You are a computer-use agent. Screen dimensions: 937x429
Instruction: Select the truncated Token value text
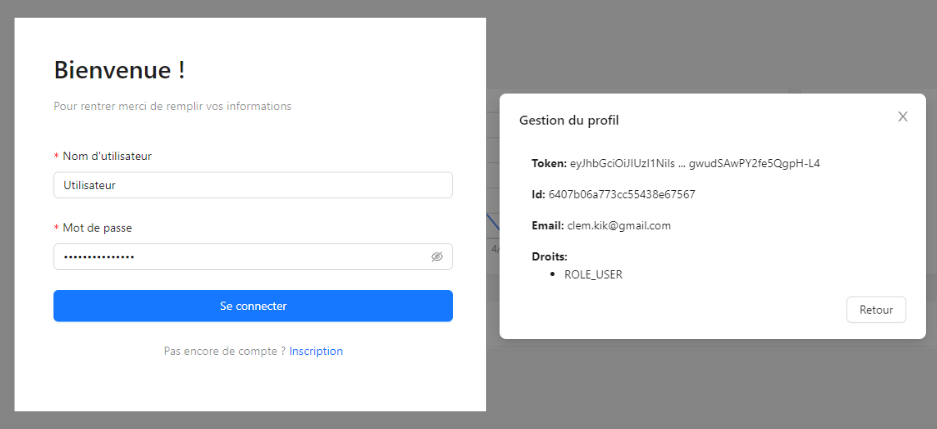click(694, 163)
